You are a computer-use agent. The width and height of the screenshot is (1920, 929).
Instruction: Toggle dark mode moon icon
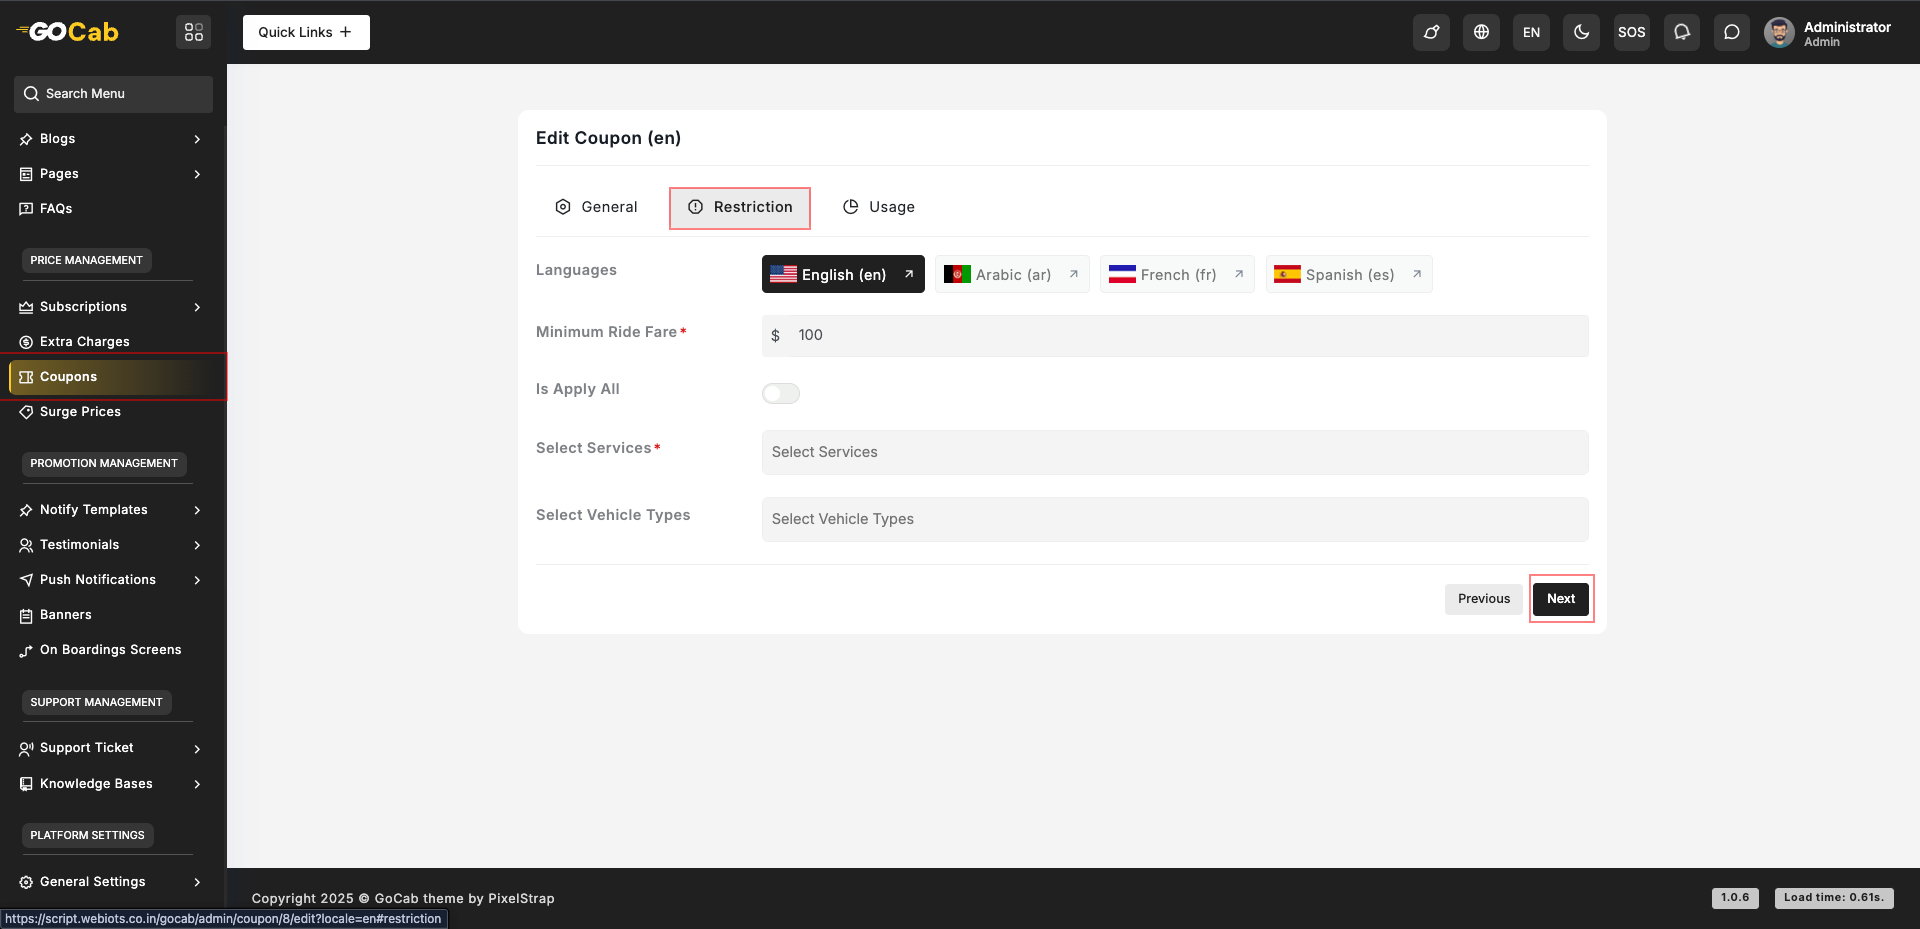(1581, 32)
